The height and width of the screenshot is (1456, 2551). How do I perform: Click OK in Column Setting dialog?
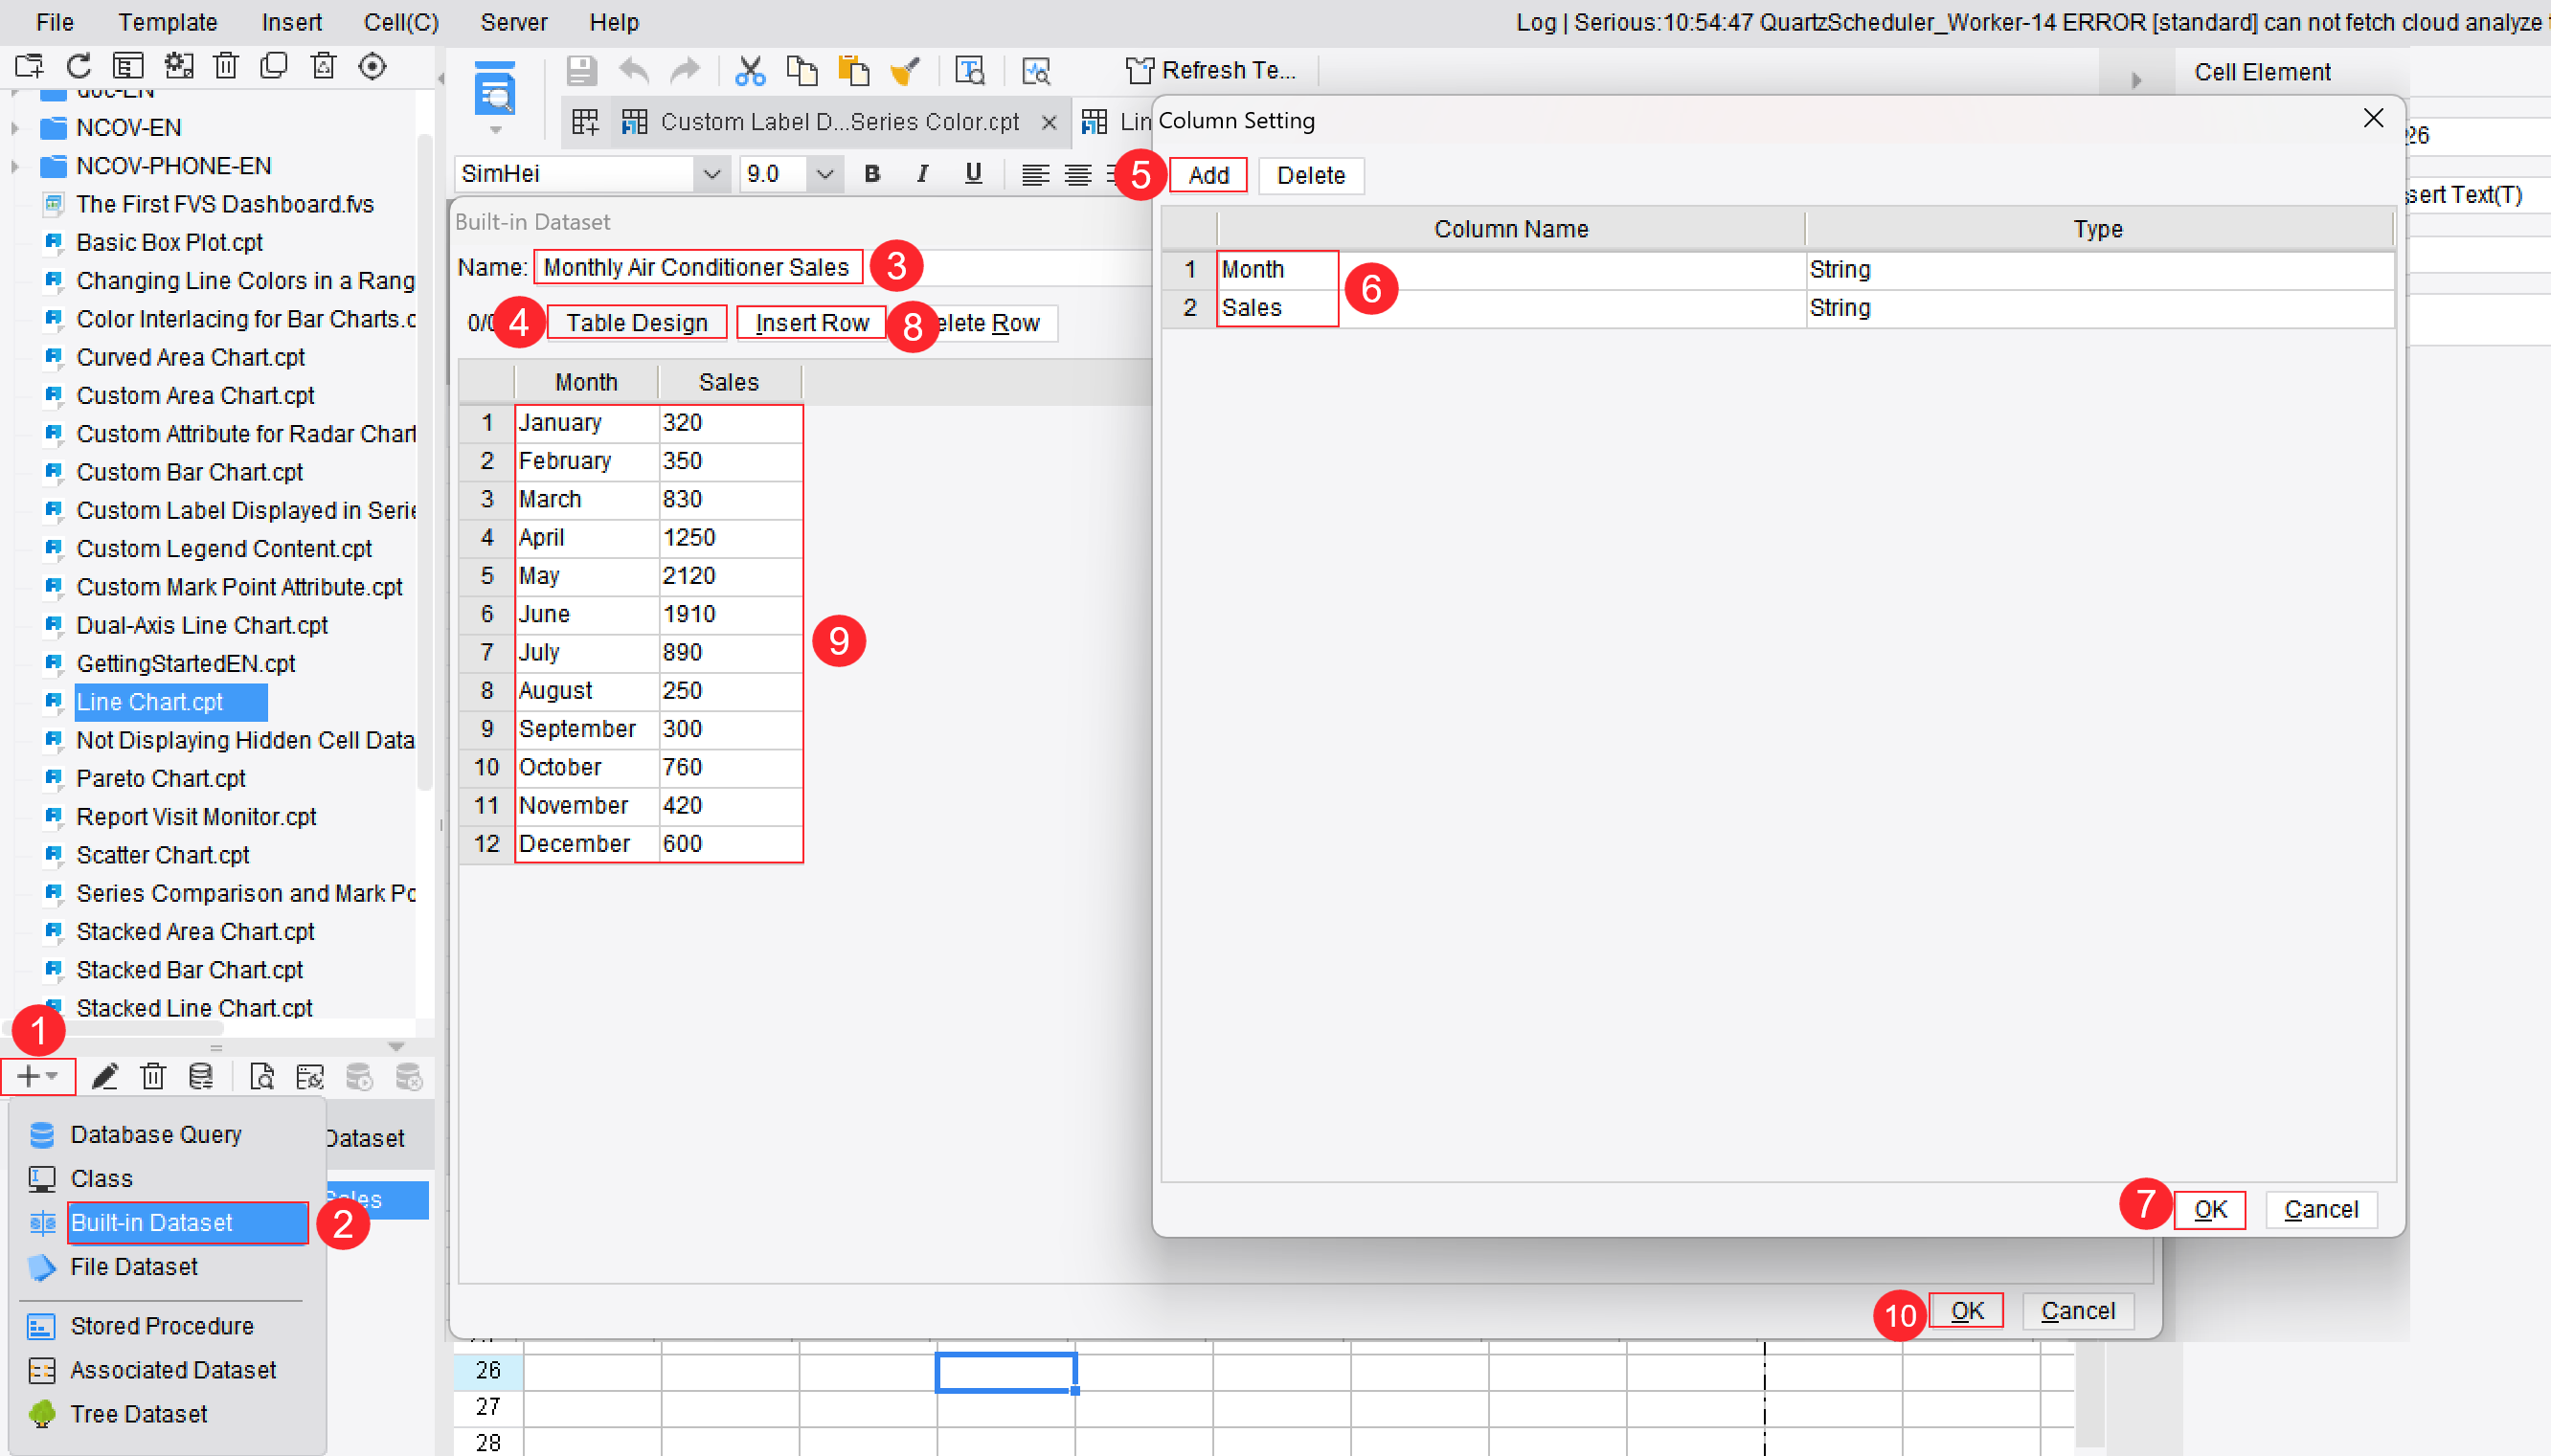pyautogui.click(x=2210, y=1209)
